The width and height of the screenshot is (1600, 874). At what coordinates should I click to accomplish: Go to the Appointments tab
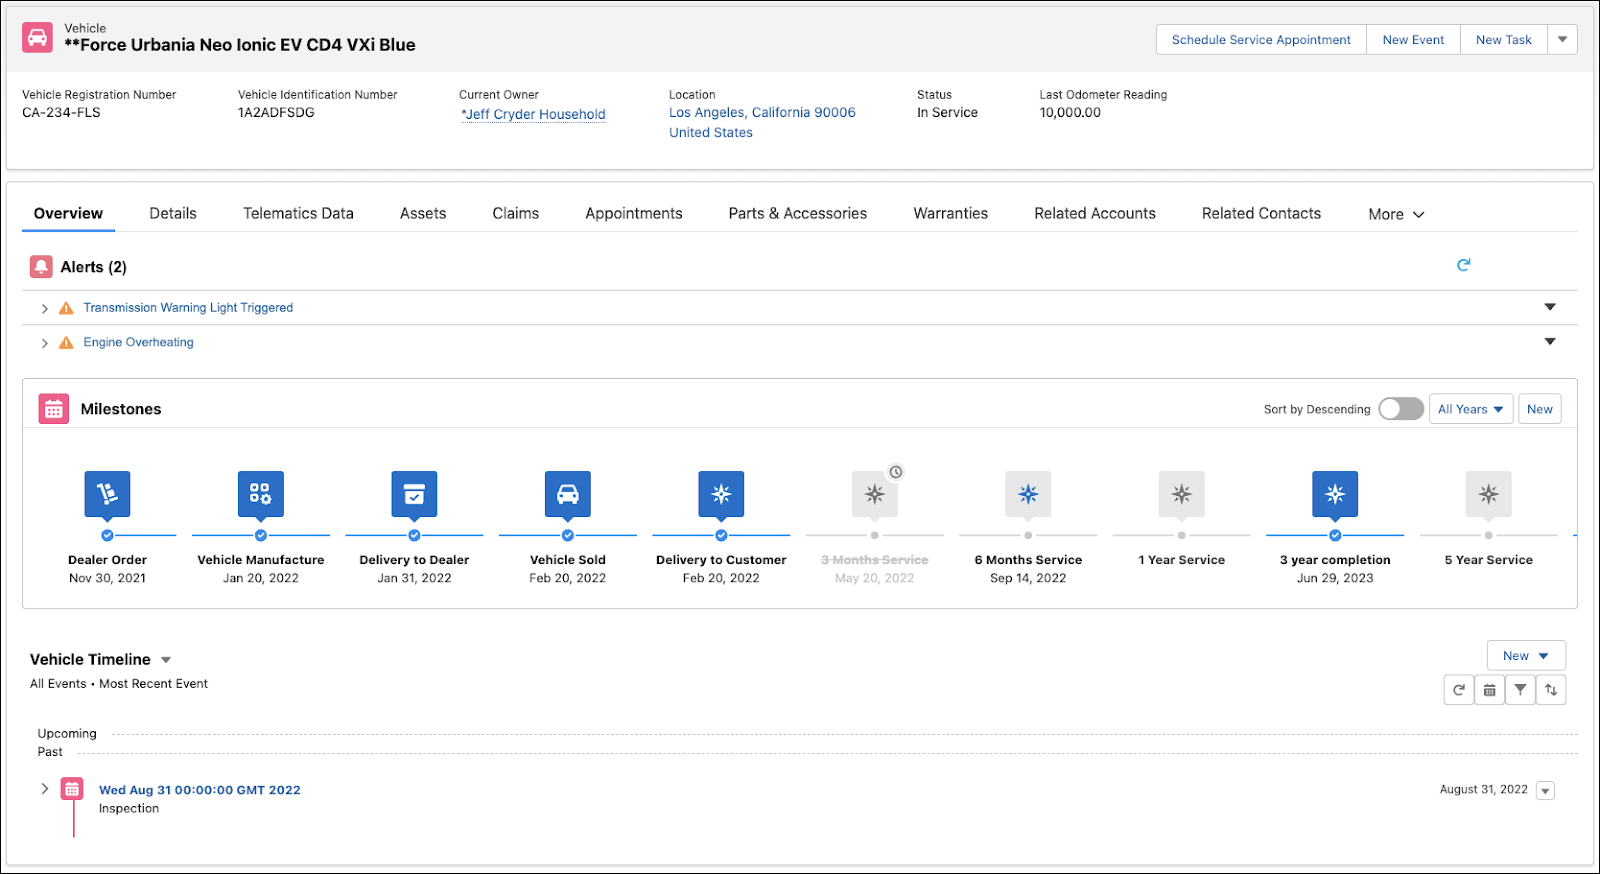(x=634, y=213)
